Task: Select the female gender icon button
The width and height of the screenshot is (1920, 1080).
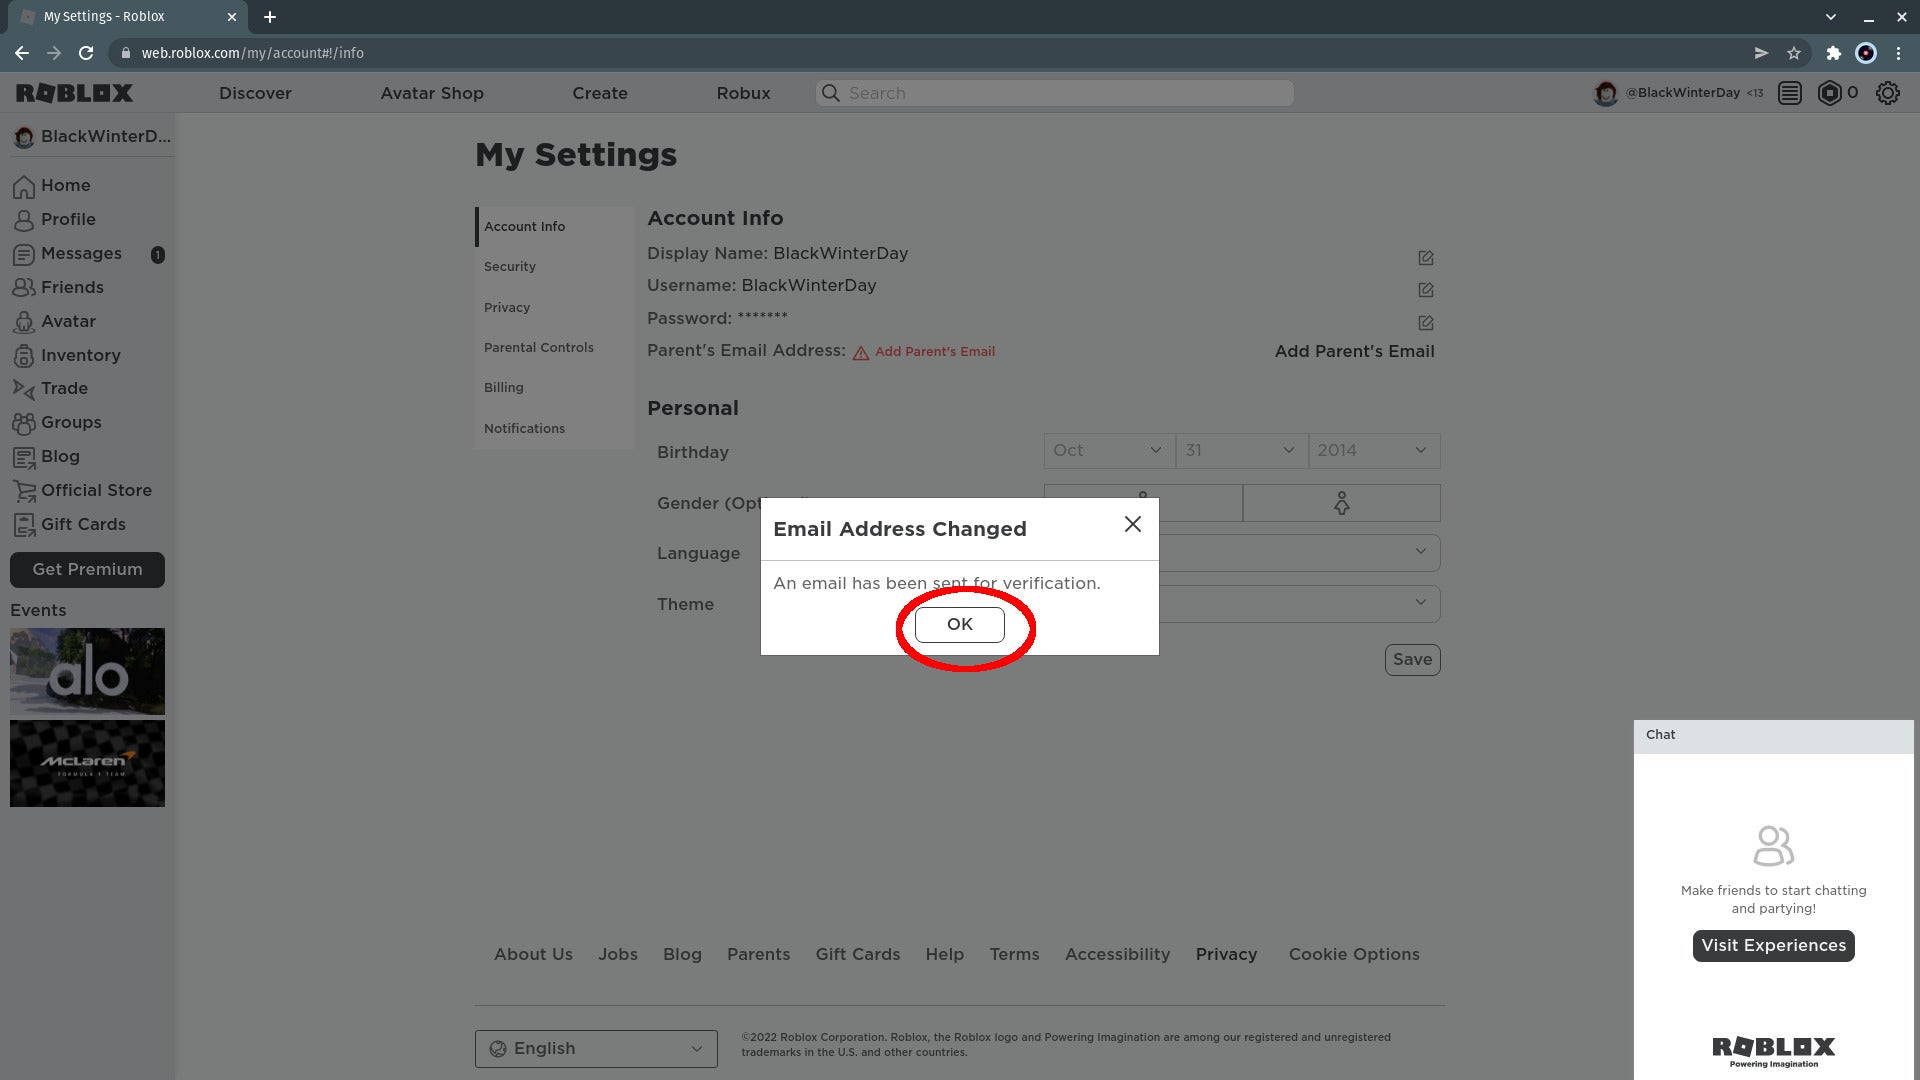Action: coord(1341,503)
